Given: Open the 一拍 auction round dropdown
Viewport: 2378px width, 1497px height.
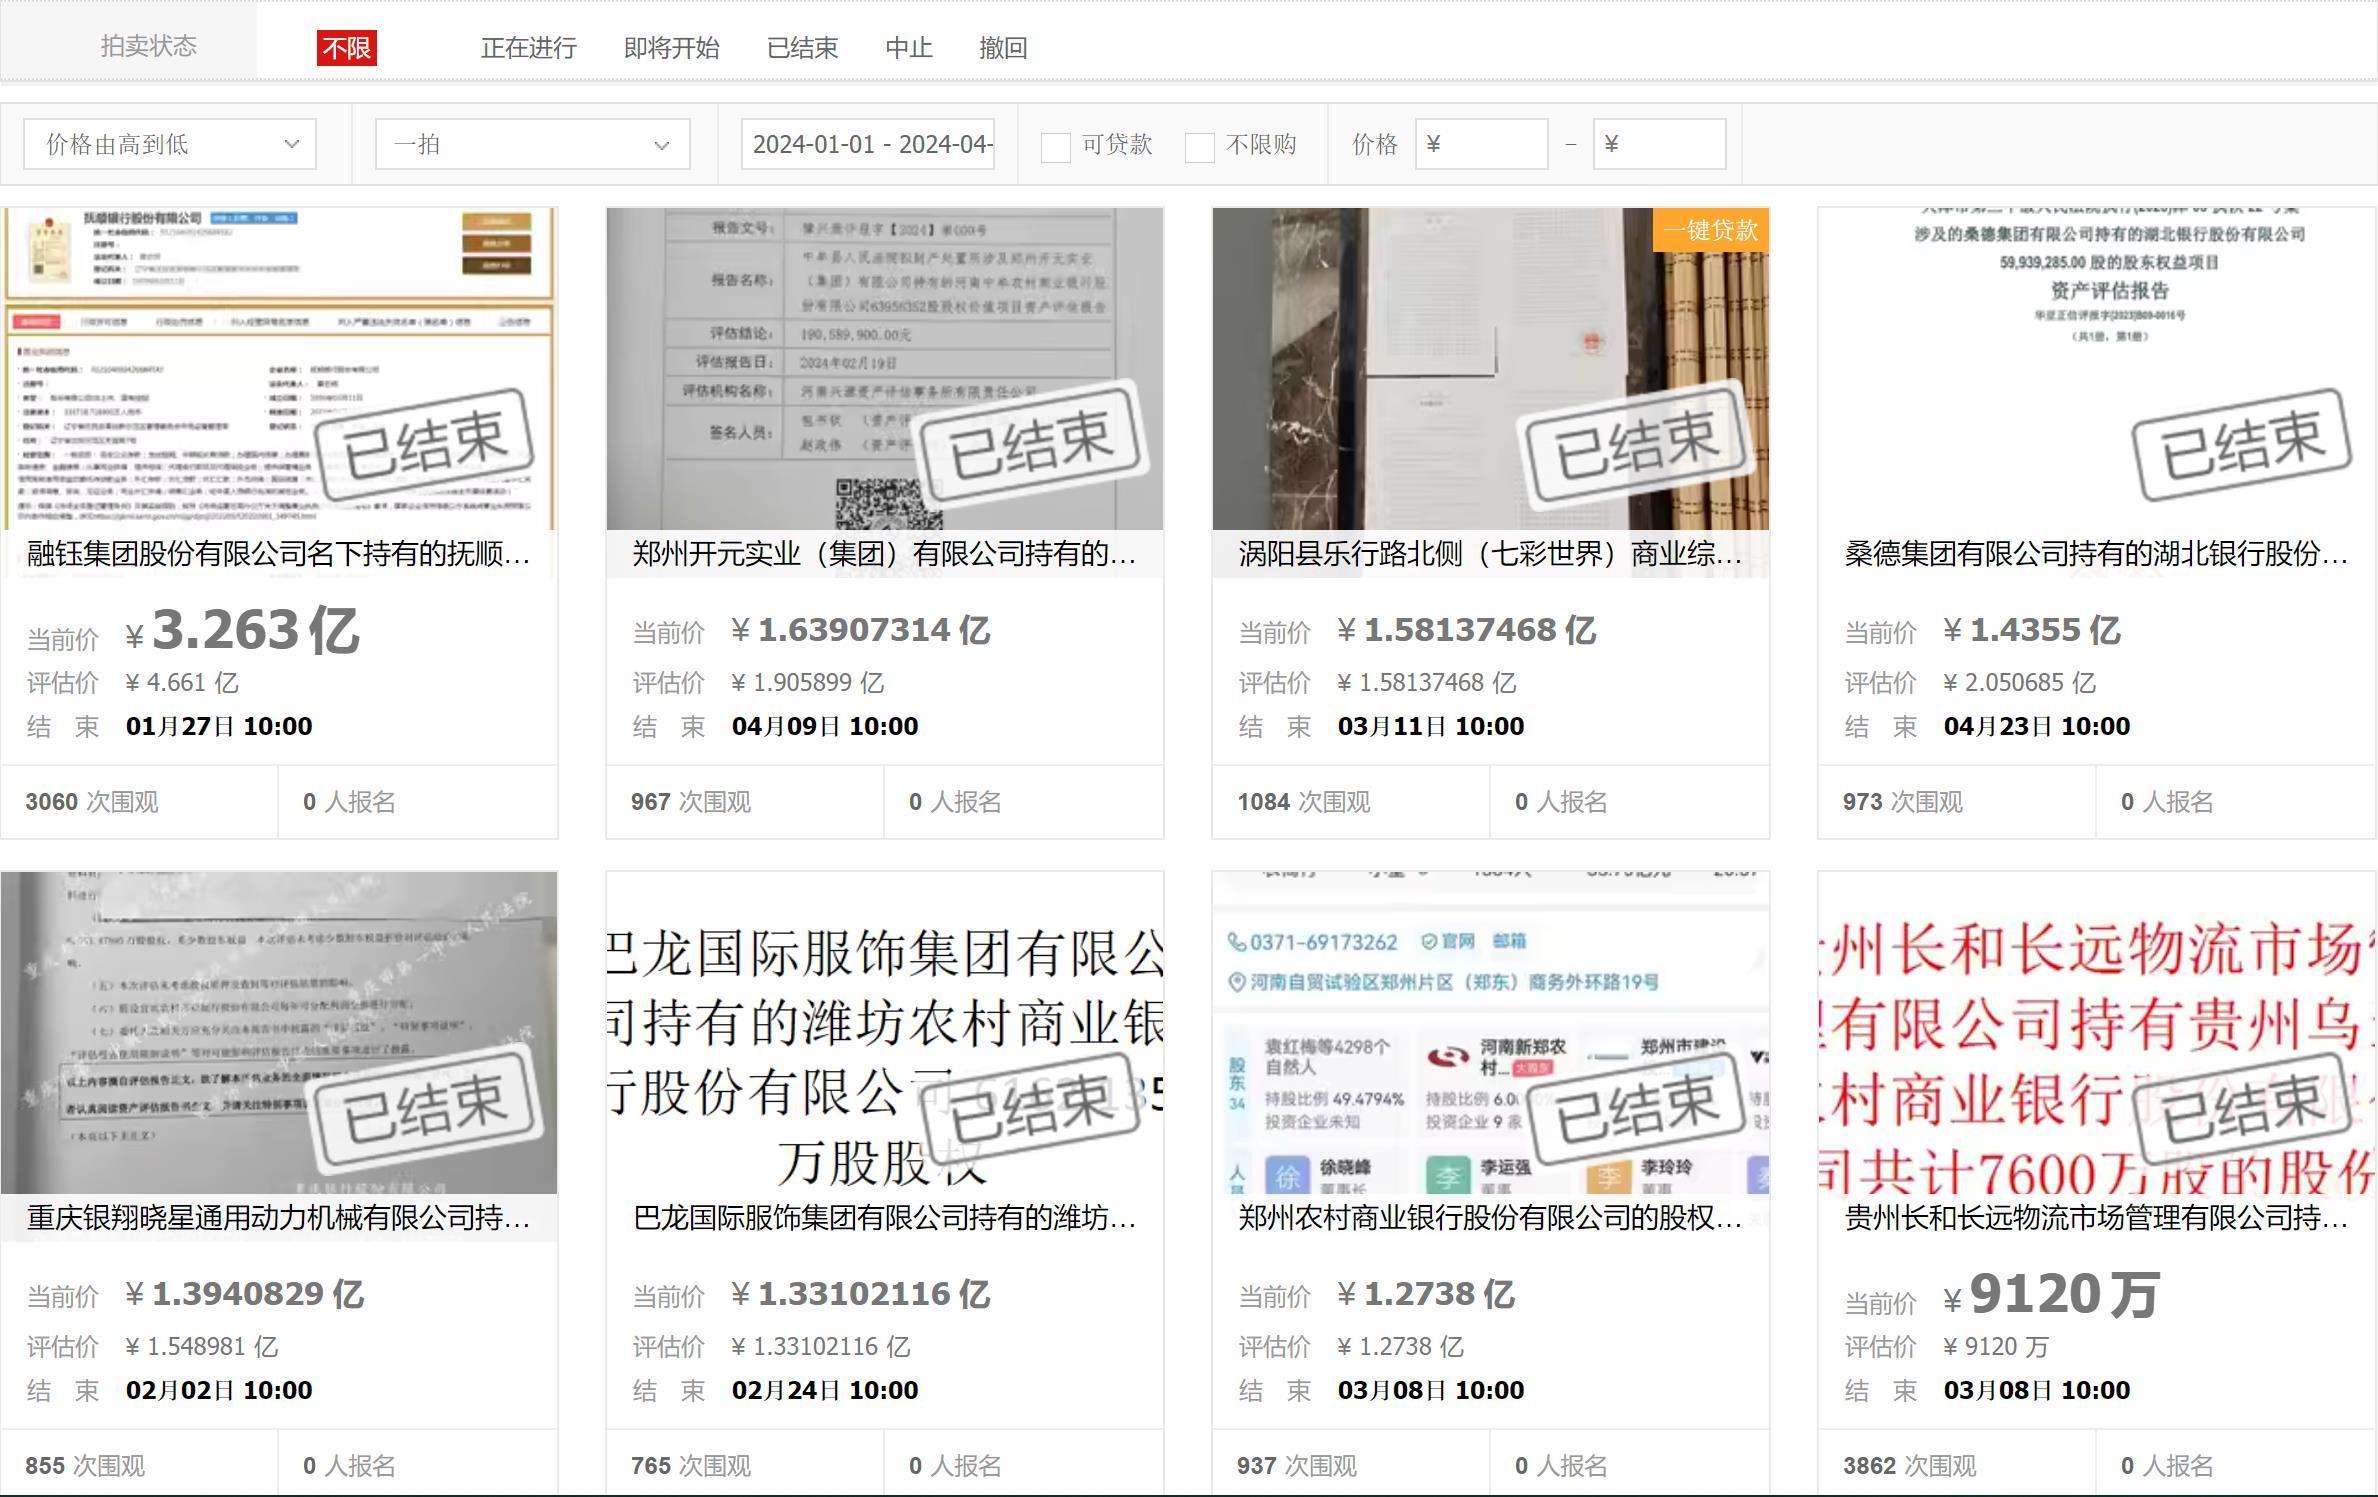Looking at the screenshot, I should [x=532, y=144].
